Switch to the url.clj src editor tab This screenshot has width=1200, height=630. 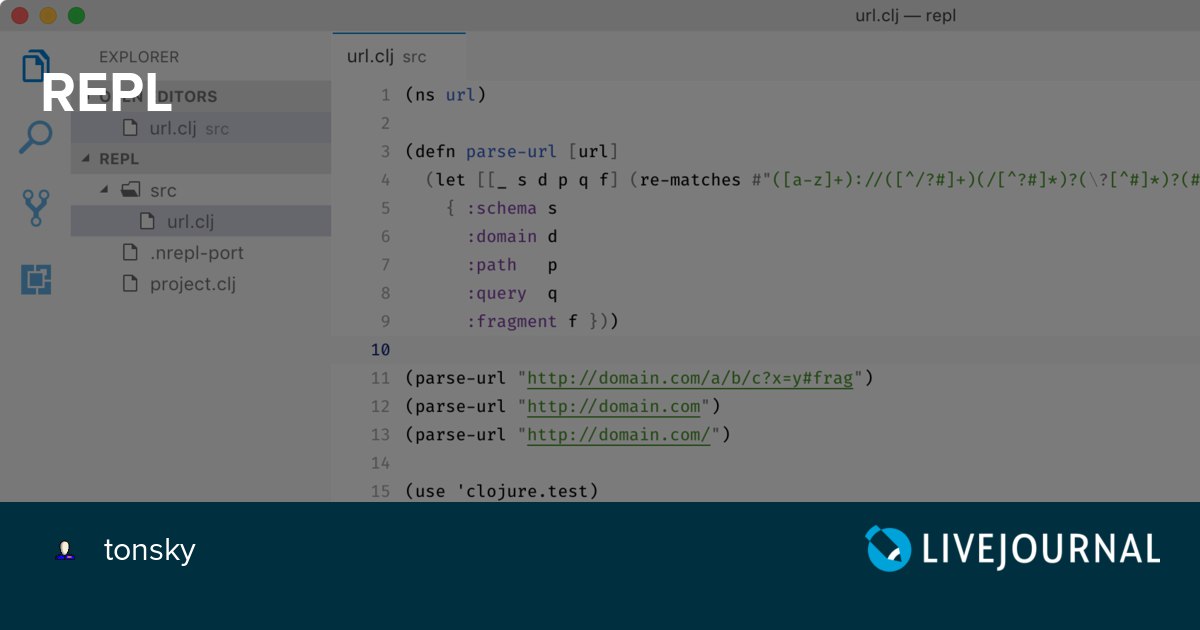point(398,56)
